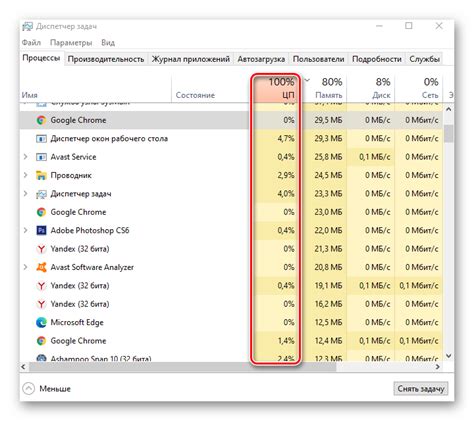The image size is (474, 421).
Task: Click the Проводник folder icon
Action: tap(41, 175)
